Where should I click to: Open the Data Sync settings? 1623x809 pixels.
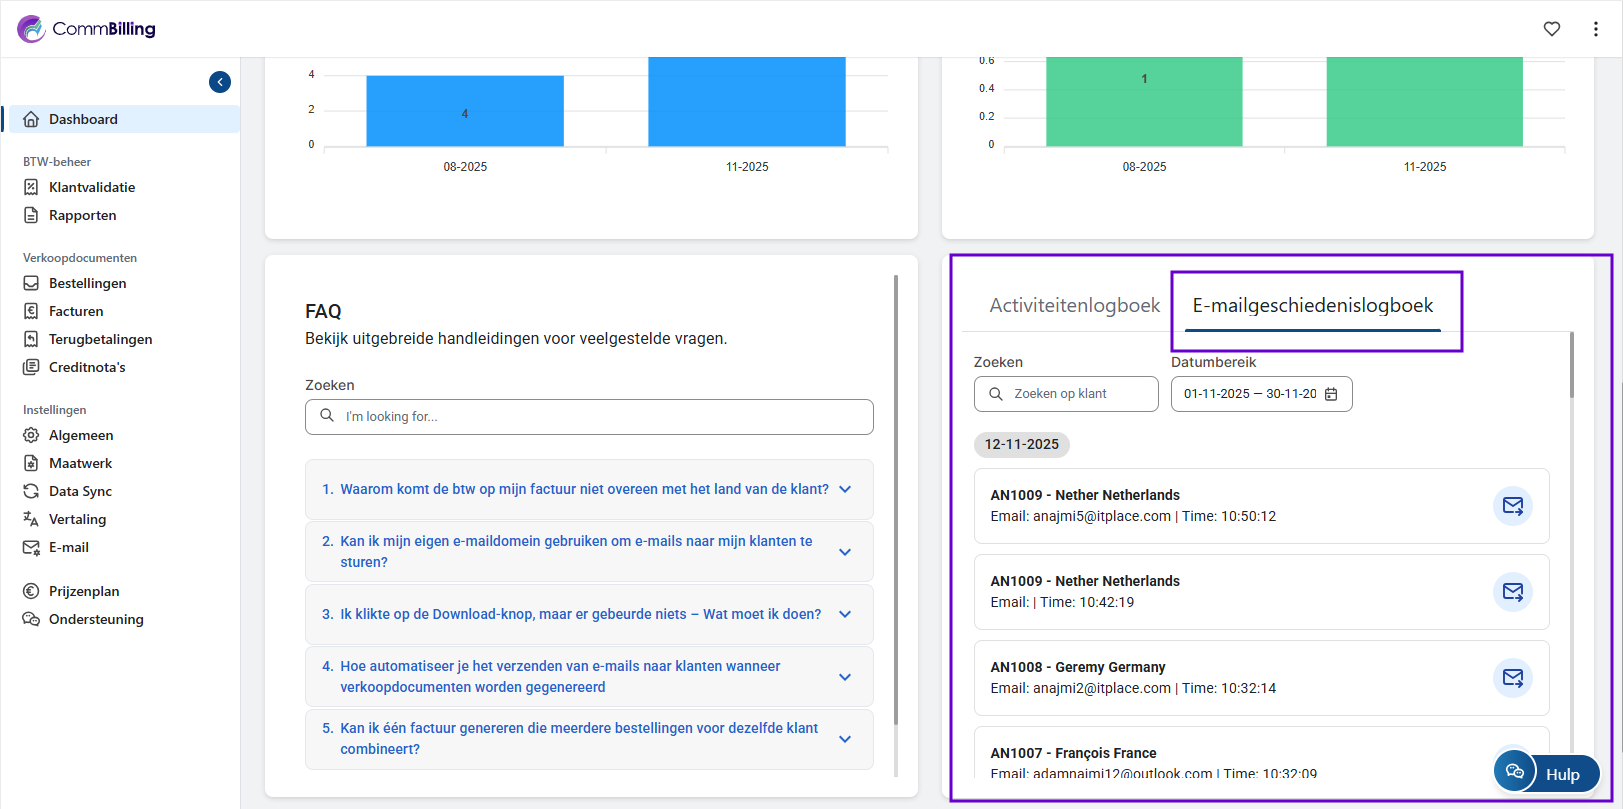coord(80,491)
